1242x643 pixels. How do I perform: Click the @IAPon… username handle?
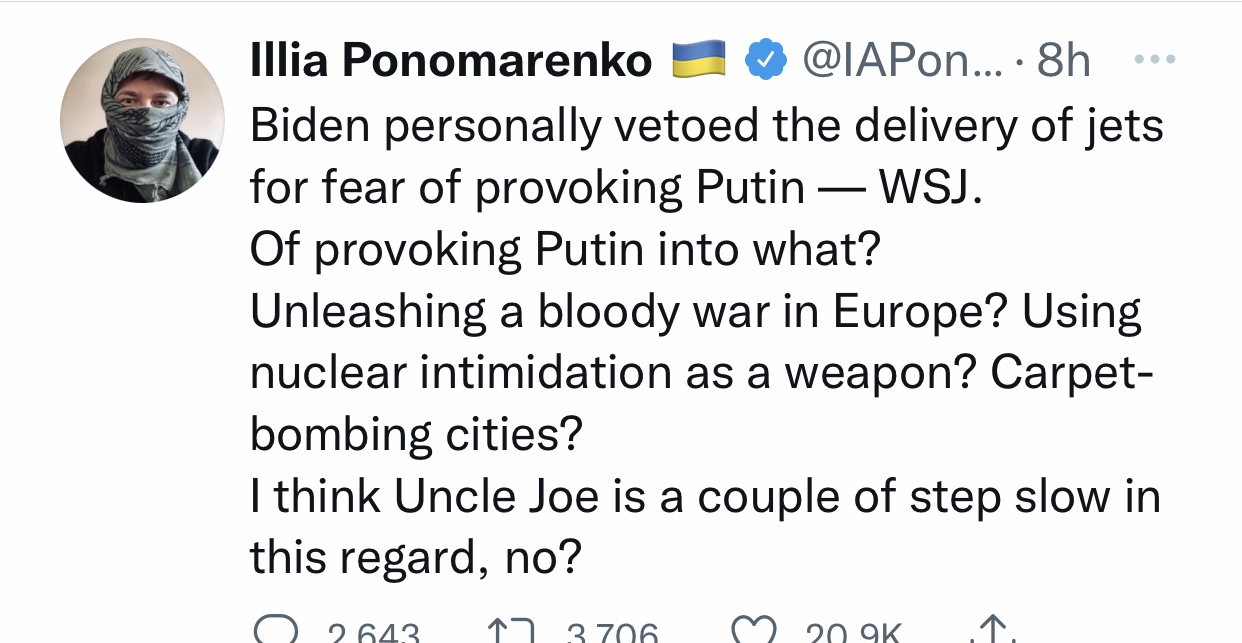896,62
